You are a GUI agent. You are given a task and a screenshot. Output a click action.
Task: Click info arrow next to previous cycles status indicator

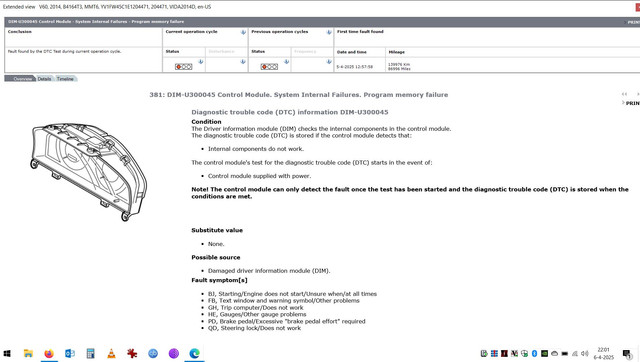coord(287,62)
